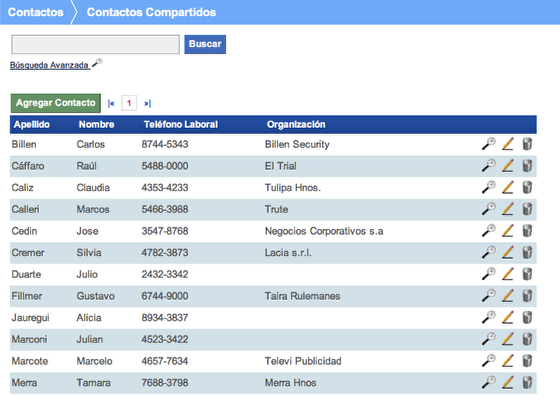Select page 1 in pagination
Image resolution: width=560 pixels, height=401 pixels.
click(129, 103)
